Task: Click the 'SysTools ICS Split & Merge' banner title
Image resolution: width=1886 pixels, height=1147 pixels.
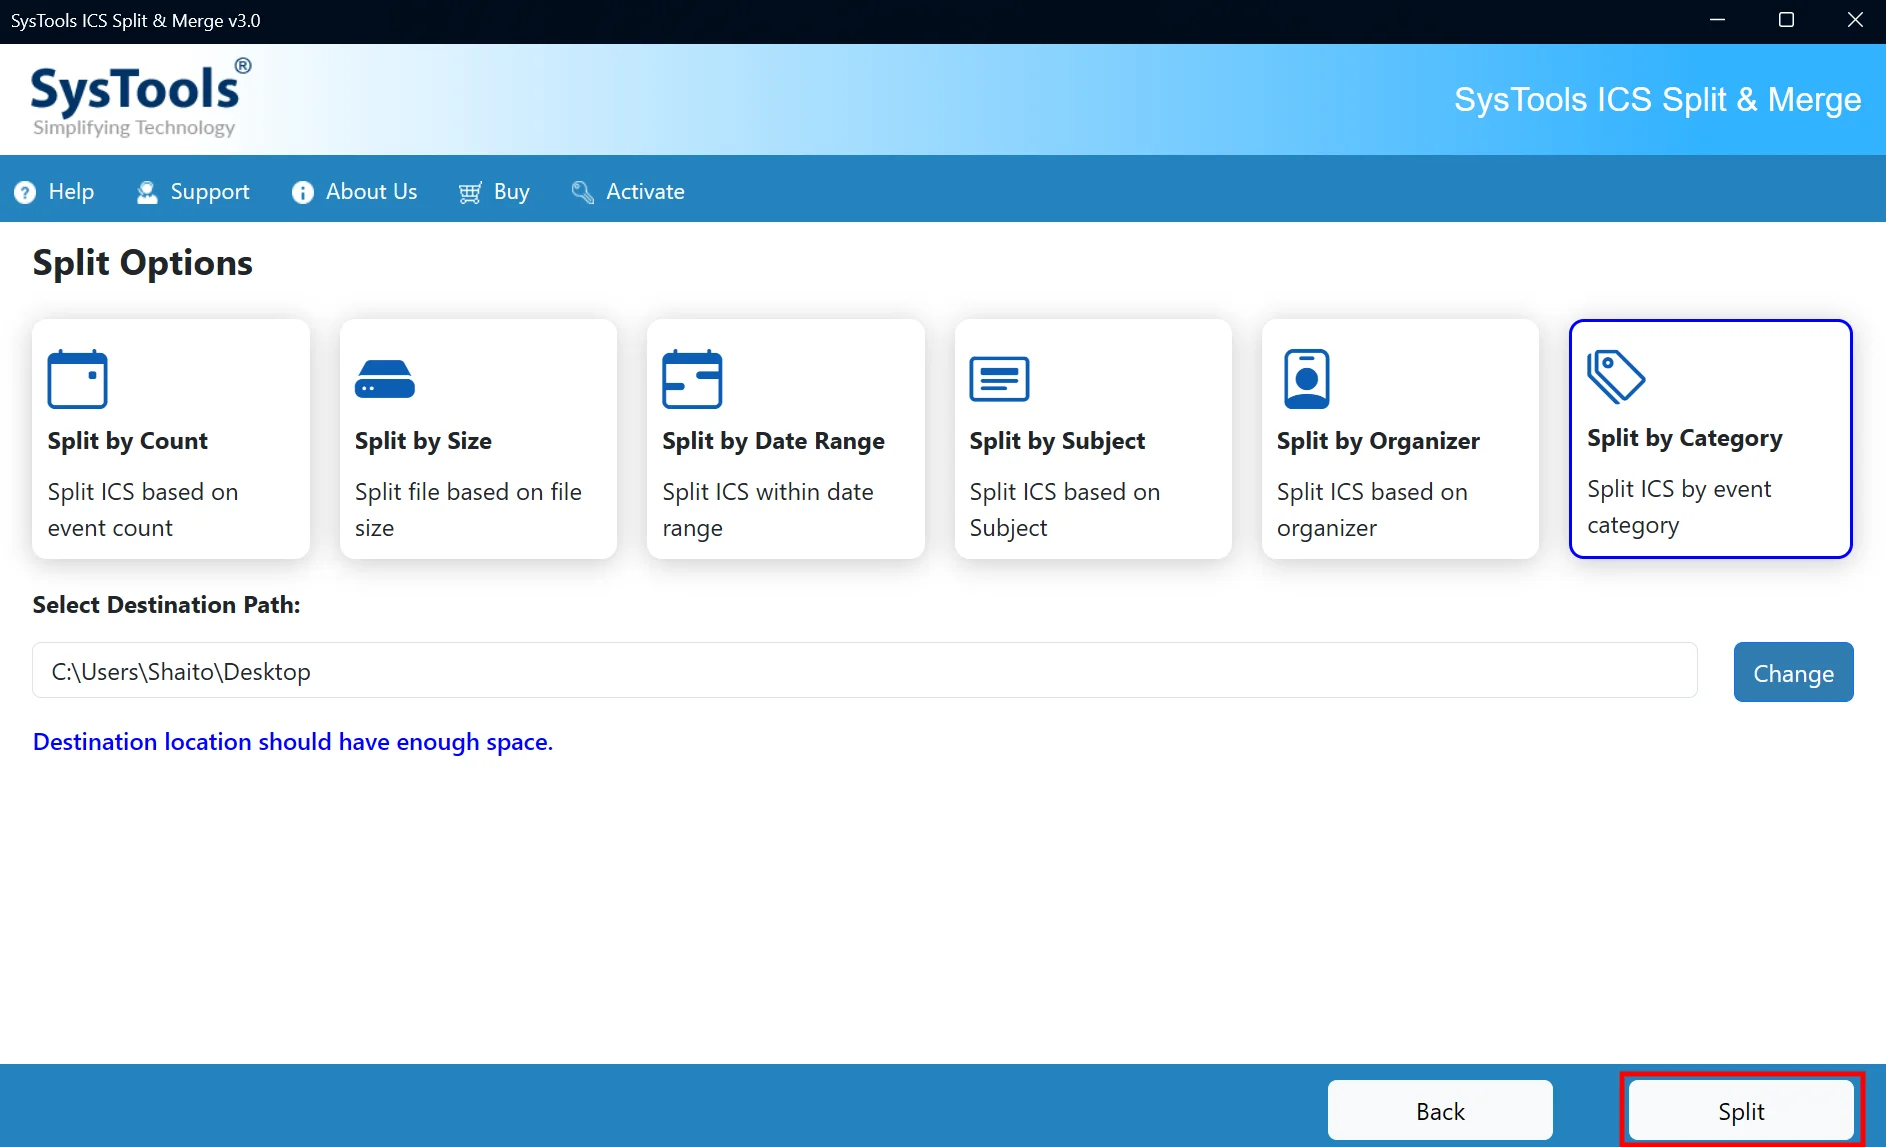Action: click(1657, 100)
